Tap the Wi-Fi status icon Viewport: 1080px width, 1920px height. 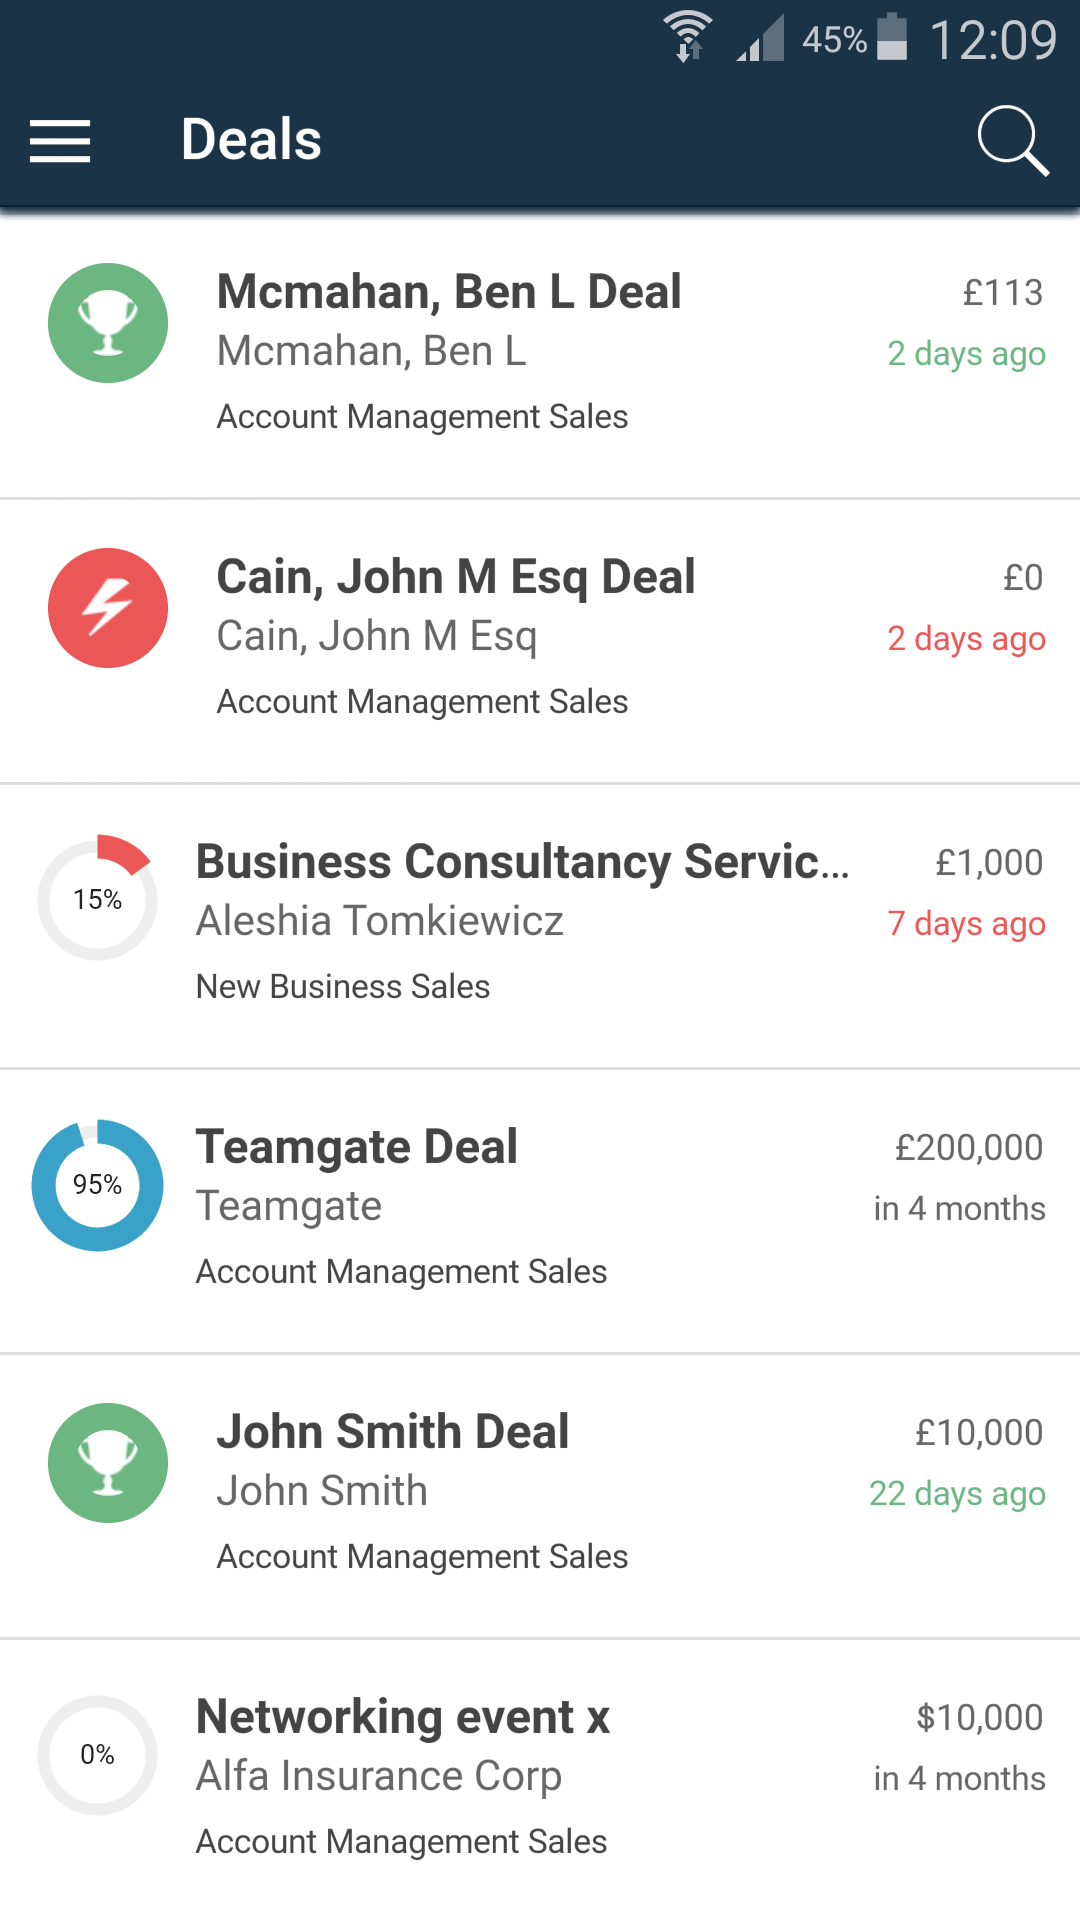point(688,37)
